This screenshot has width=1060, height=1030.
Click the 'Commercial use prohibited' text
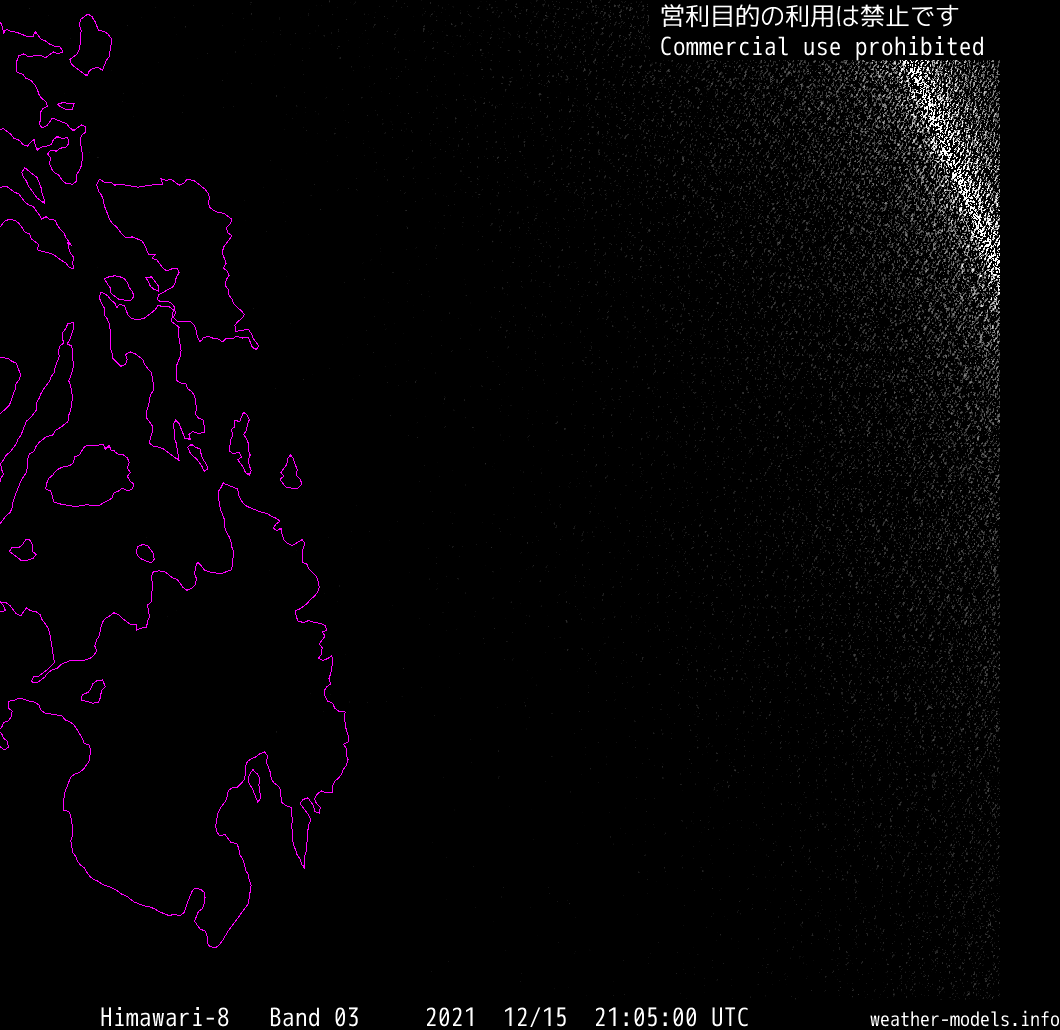coord(821,47)
